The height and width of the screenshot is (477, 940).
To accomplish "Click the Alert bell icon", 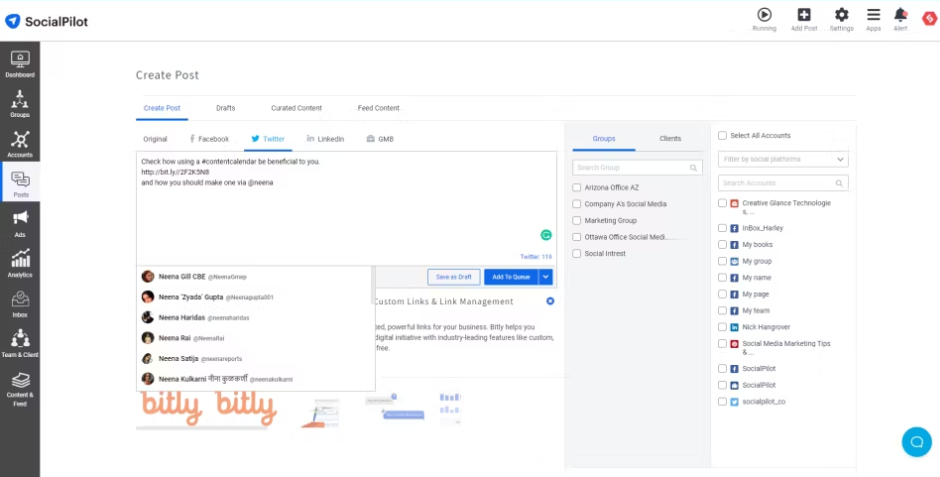I will click(900, 17).
